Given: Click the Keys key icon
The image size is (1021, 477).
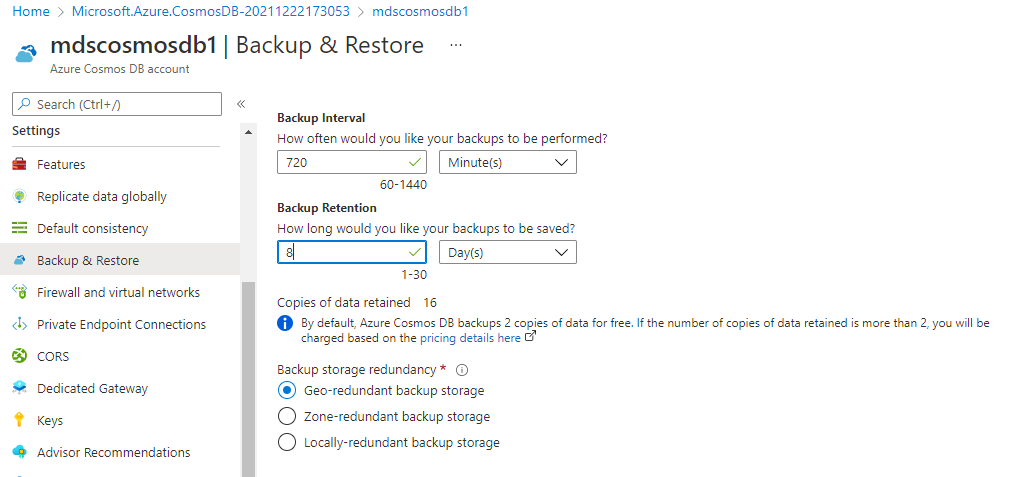Looking at the screenshot, I should point(20,420).
